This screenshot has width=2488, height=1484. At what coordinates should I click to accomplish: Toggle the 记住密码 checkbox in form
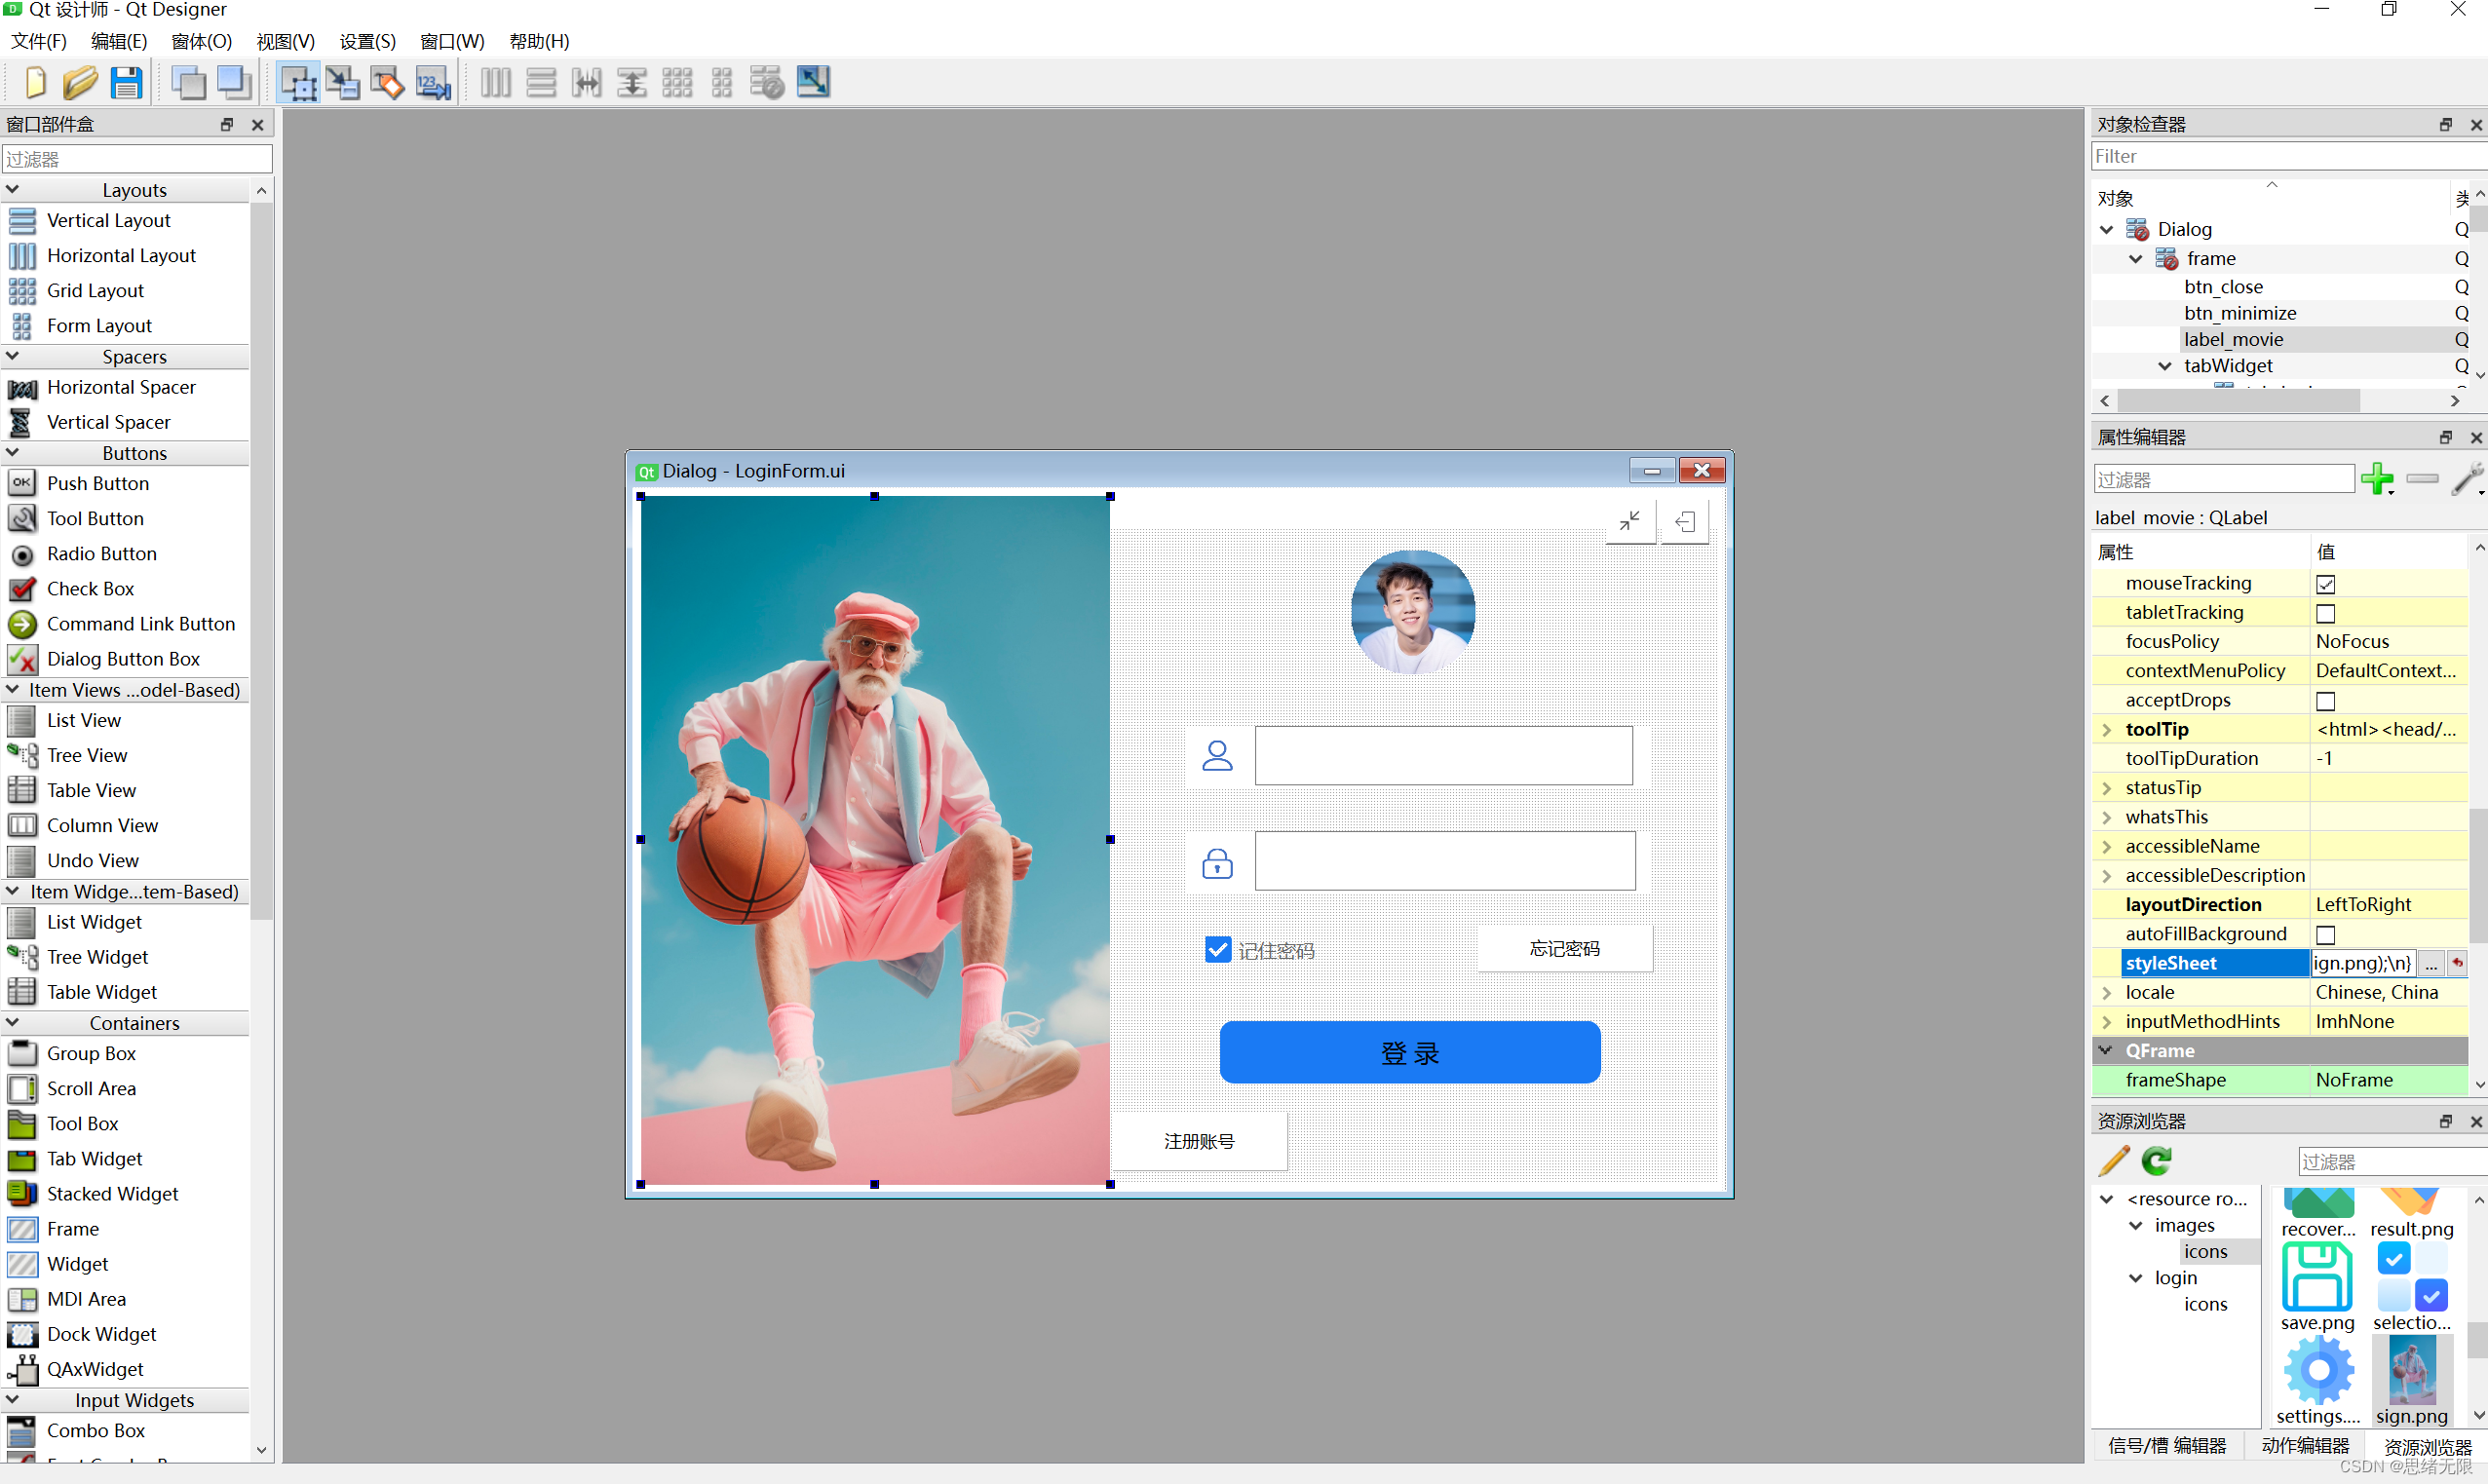(x=1217, y=949)
